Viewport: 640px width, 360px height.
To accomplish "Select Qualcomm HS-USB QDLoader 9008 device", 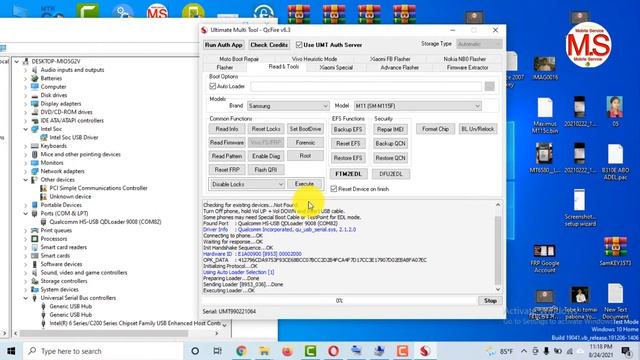I will point(105,222).
